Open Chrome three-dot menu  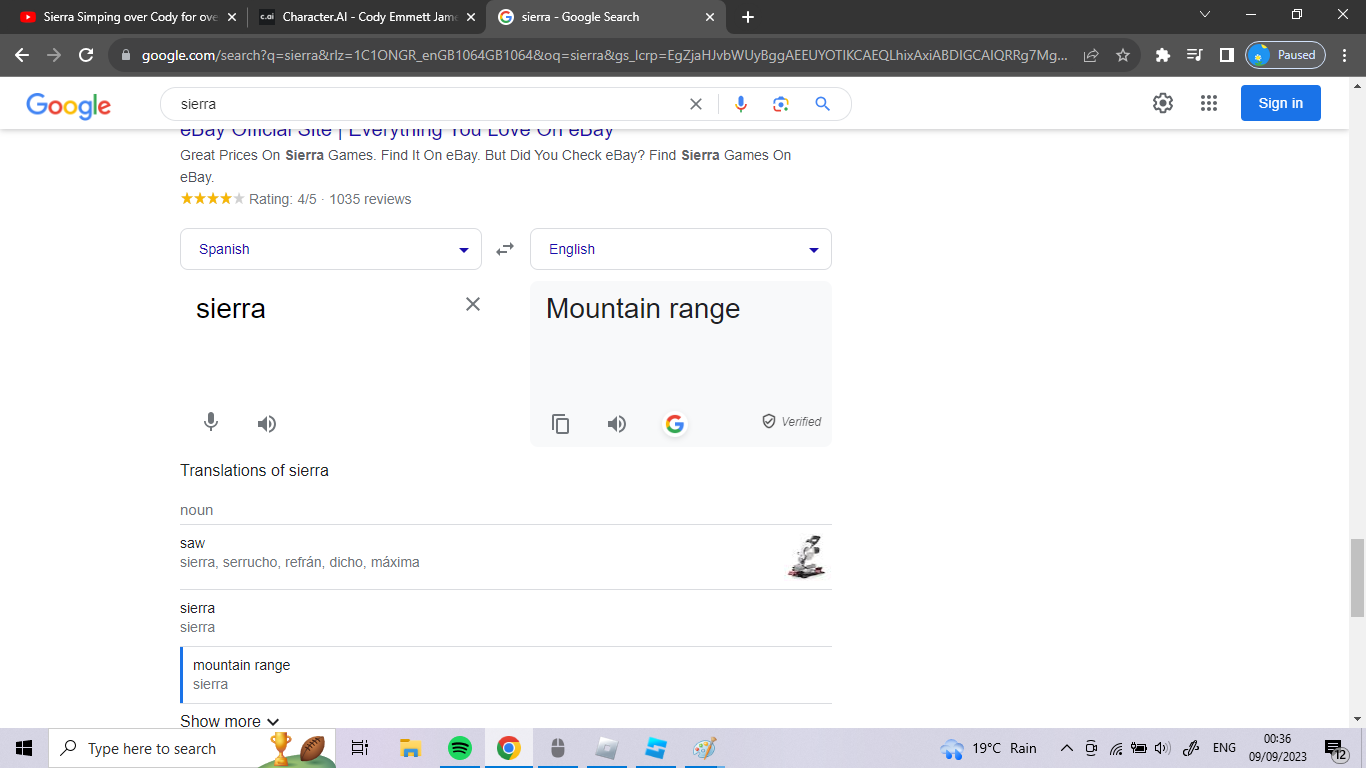click(1345, 55)
